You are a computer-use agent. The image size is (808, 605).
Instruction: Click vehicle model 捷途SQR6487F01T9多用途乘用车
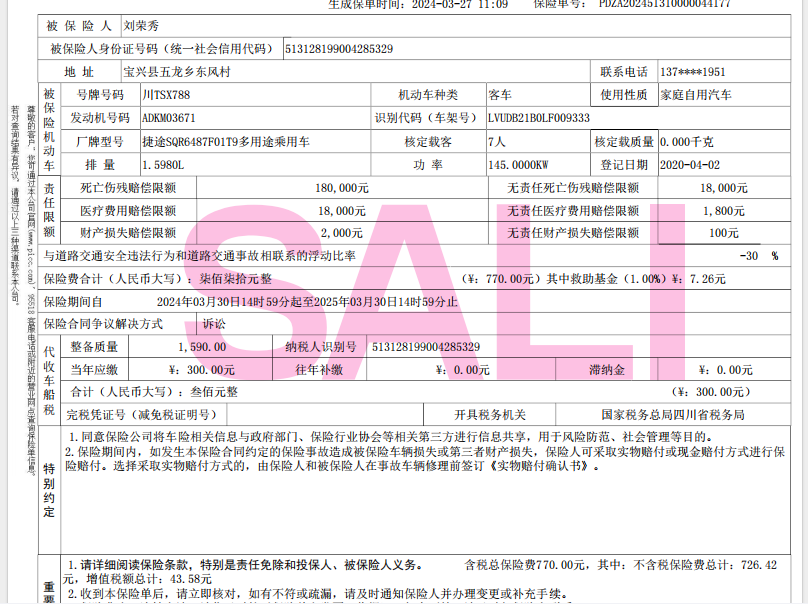[x=226, y=142]
